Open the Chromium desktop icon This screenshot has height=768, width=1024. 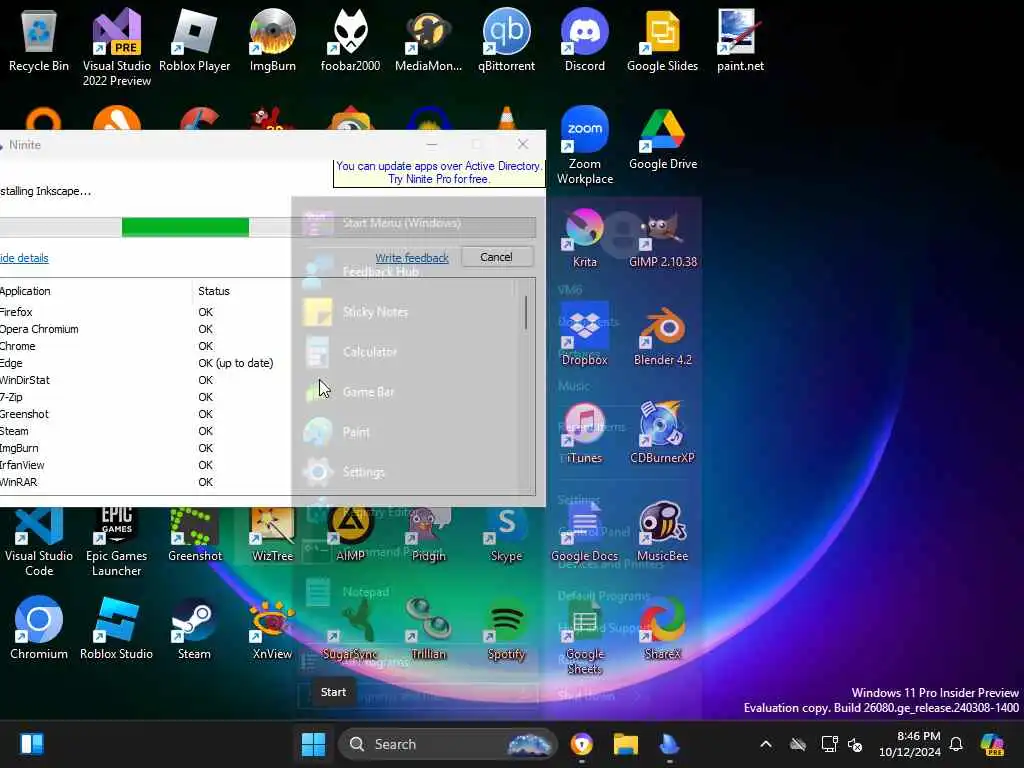tap(39, 628)
